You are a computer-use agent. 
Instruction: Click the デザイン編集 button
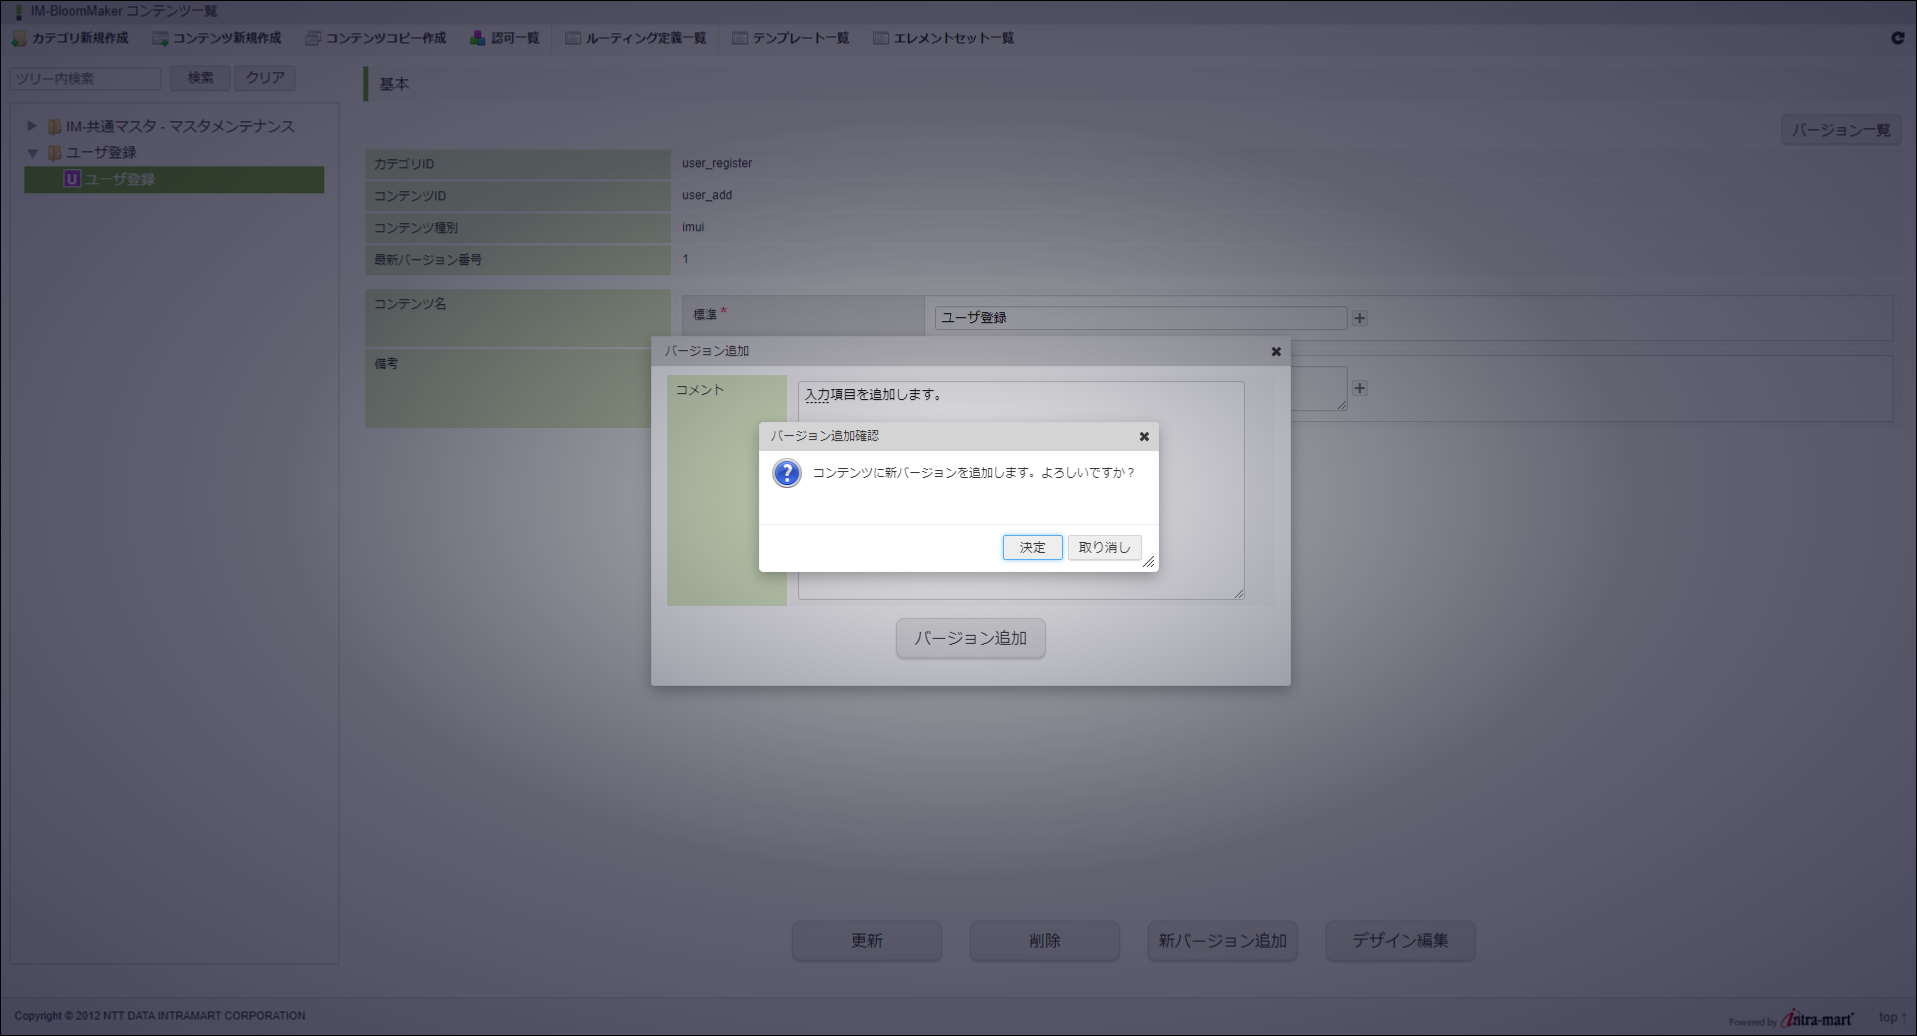point(1400,941)
